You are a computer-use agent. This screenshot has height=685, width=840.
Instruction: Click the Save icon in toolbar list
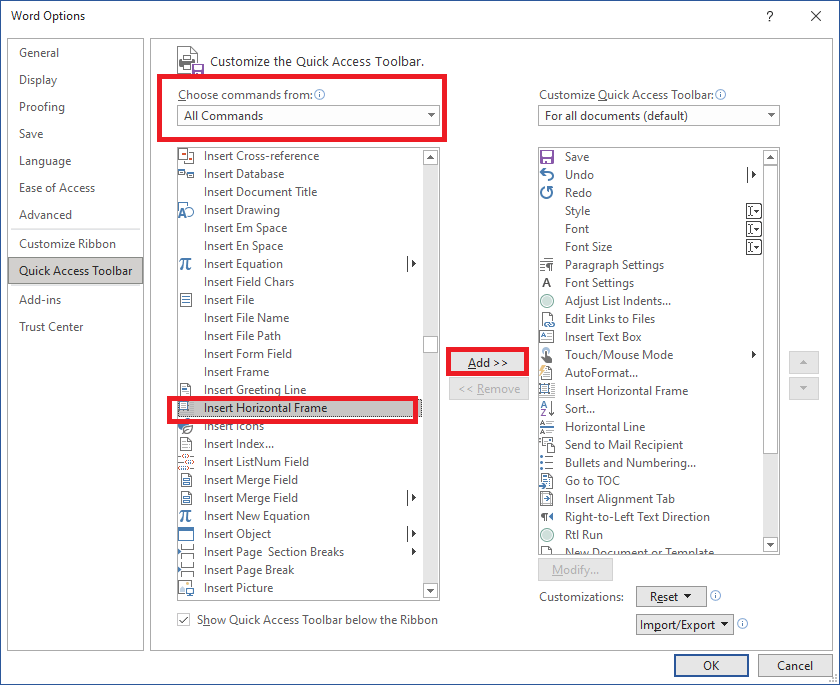pos(546,157)
